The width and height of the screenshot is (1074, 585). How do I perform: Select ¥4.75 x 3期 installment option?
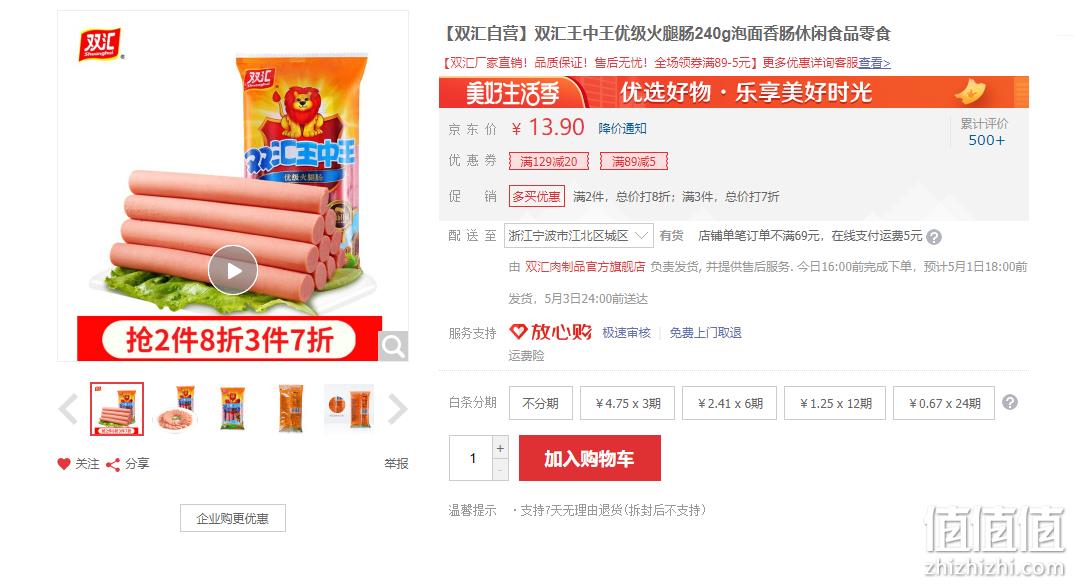click(627, 403)
